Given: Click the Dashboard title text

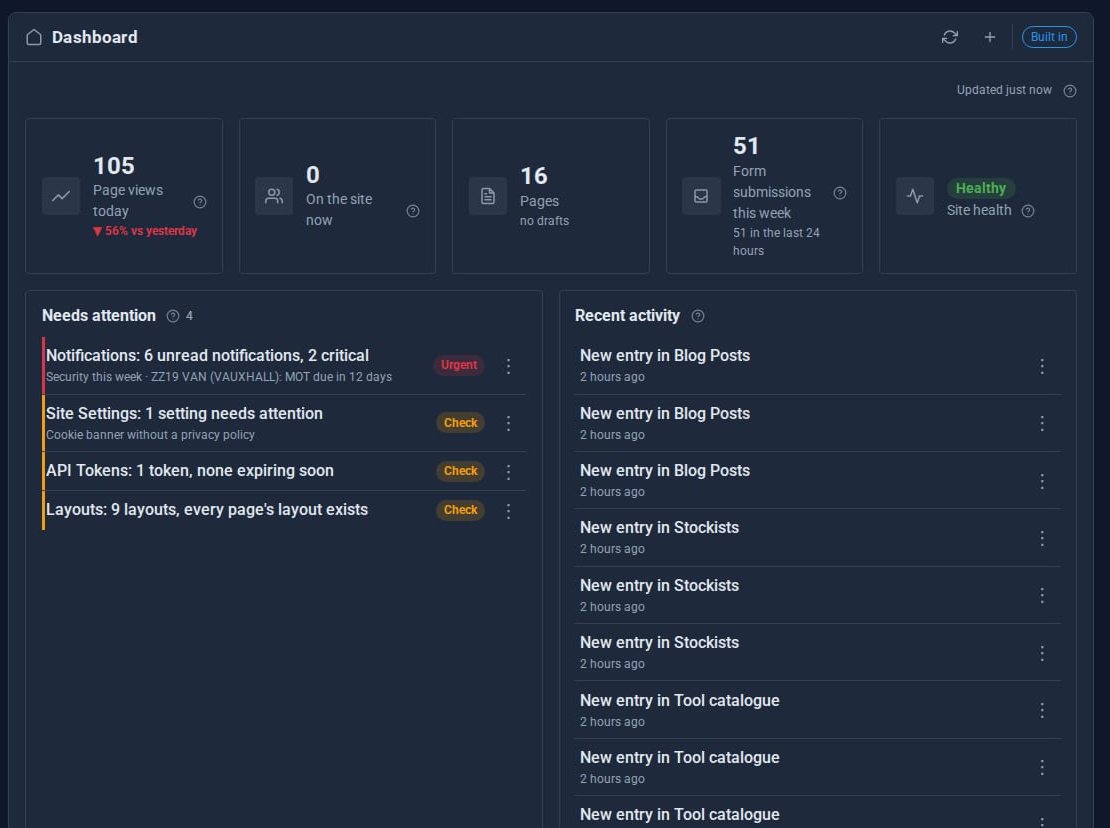Looking at the screenshot, I should point(95,37).
